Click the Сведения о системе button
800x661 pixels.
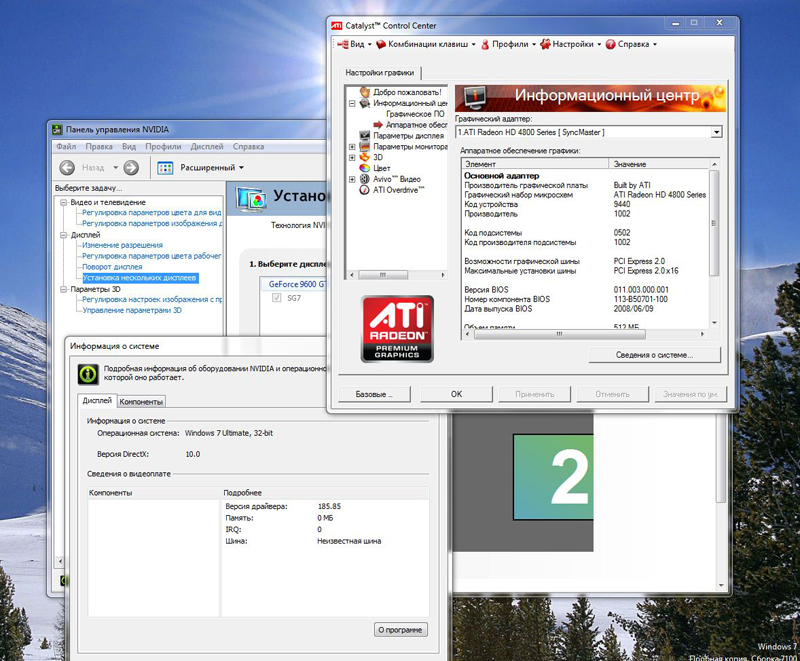(x=654, y=355)
